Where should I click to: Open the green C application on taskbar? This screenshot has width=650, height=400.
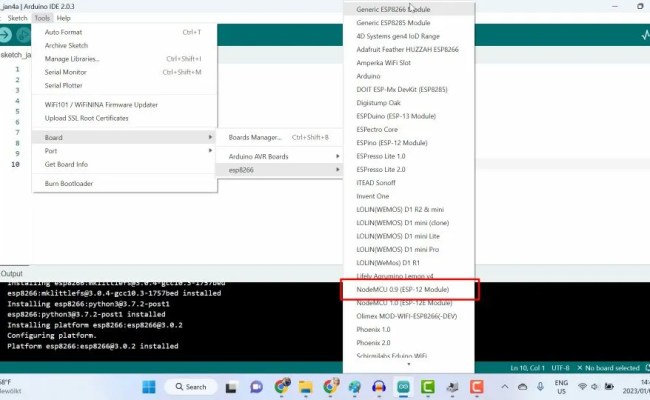click(x=427, y=387)
